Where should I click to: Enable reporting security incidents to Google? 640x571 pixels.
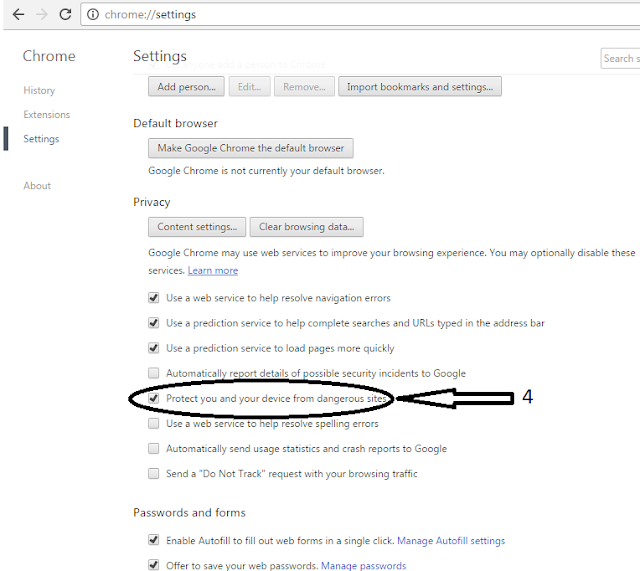153,373
